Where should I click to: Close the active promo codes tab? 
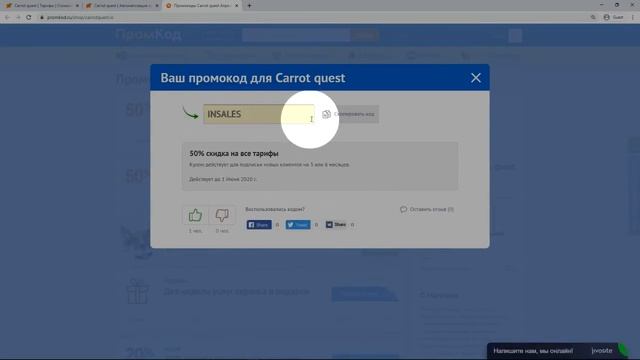click(236, 6)
